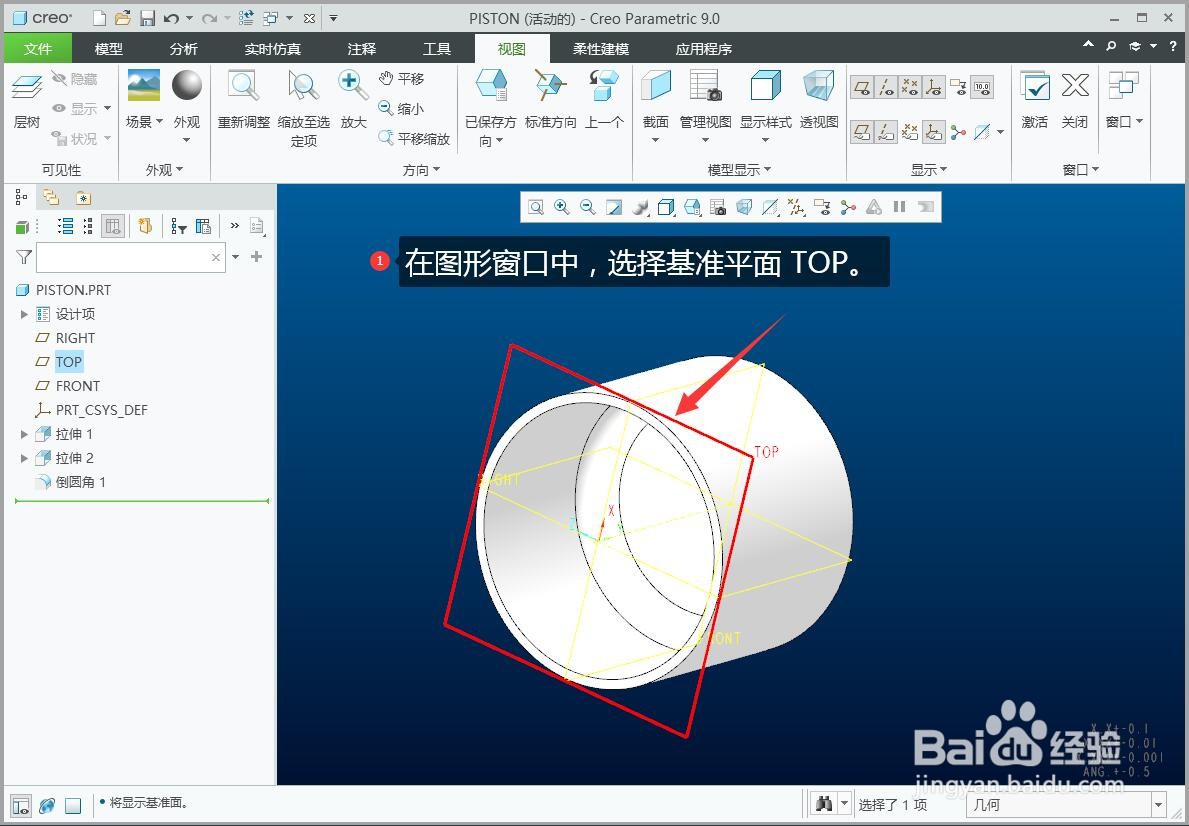
Task: Create new file from quick access toolbar
Action: pos(99,17)
